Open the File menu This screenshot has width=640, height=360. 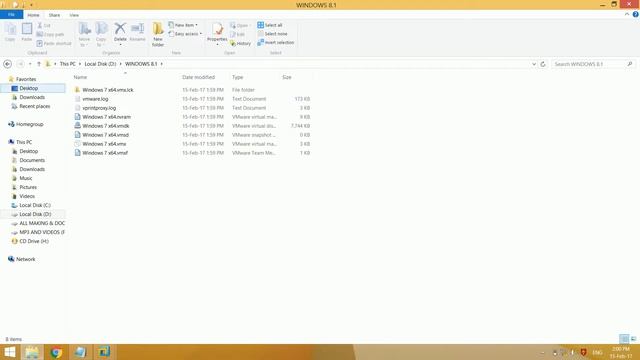coord(11,15)
